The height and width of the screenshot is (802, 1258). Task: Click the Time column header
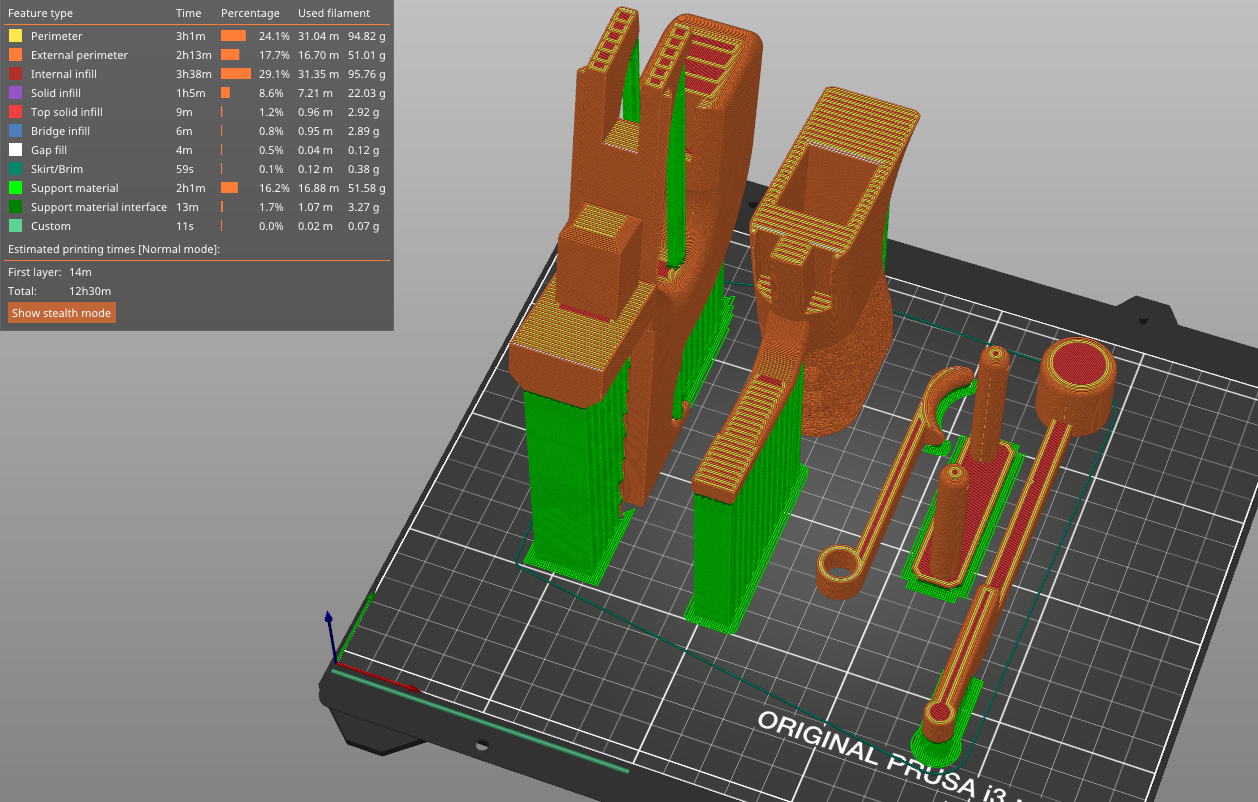(188, 14)
